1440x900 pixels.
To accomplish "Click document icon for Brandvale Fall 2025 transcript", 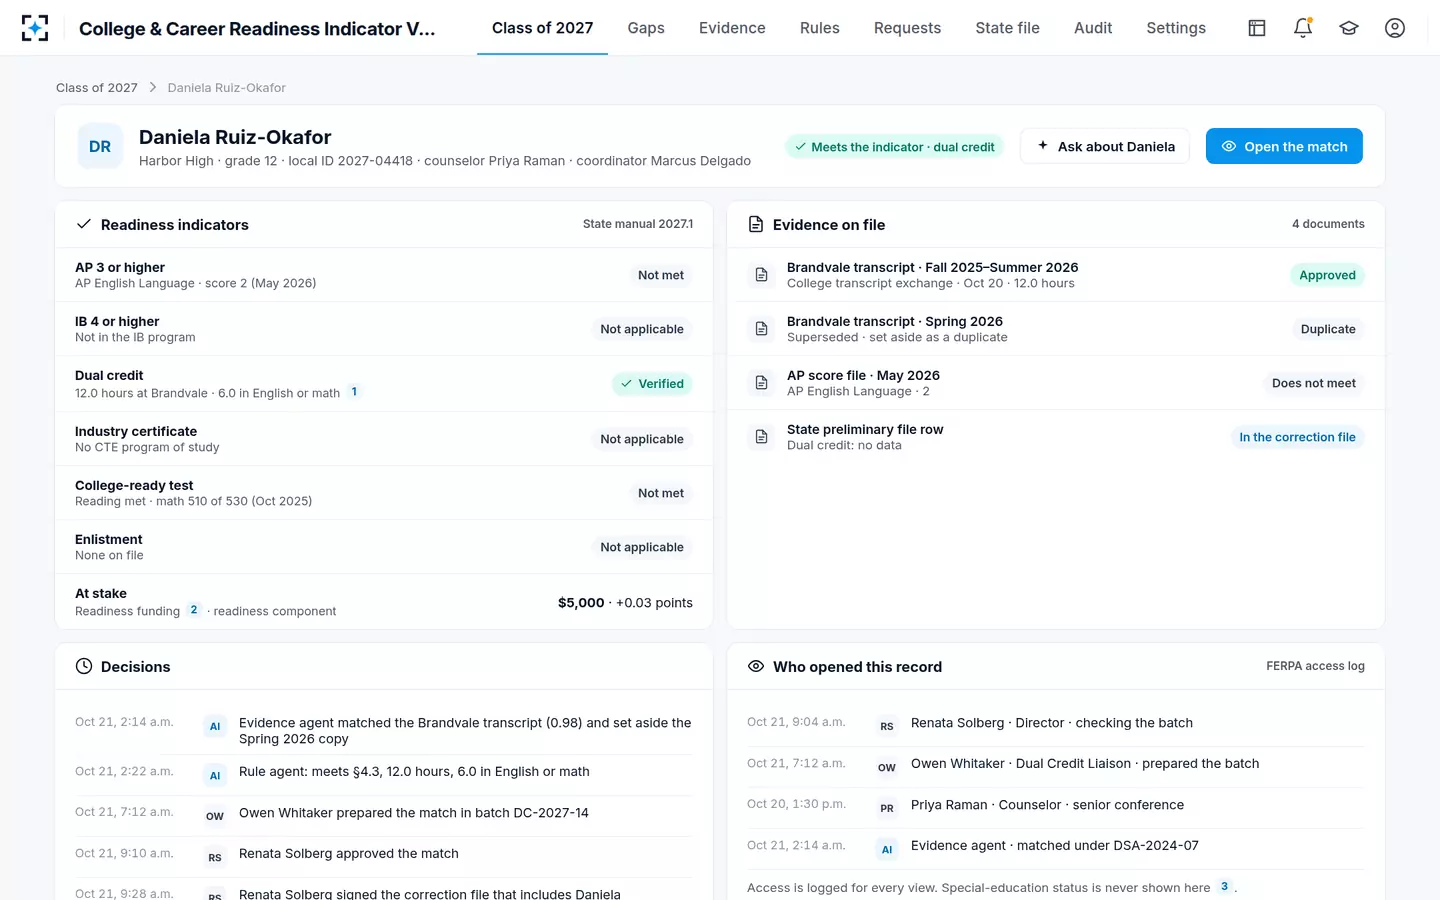I will tap(761, 275).
